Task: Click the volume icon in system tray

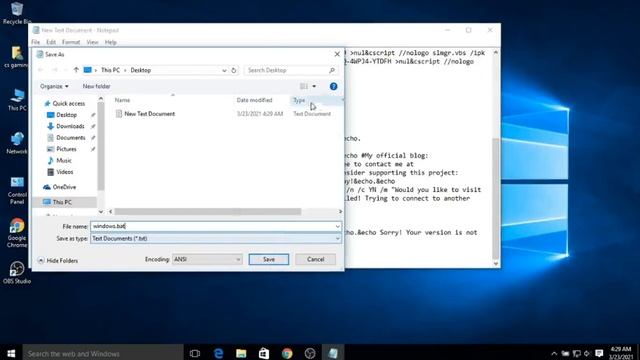Action: 587,353
